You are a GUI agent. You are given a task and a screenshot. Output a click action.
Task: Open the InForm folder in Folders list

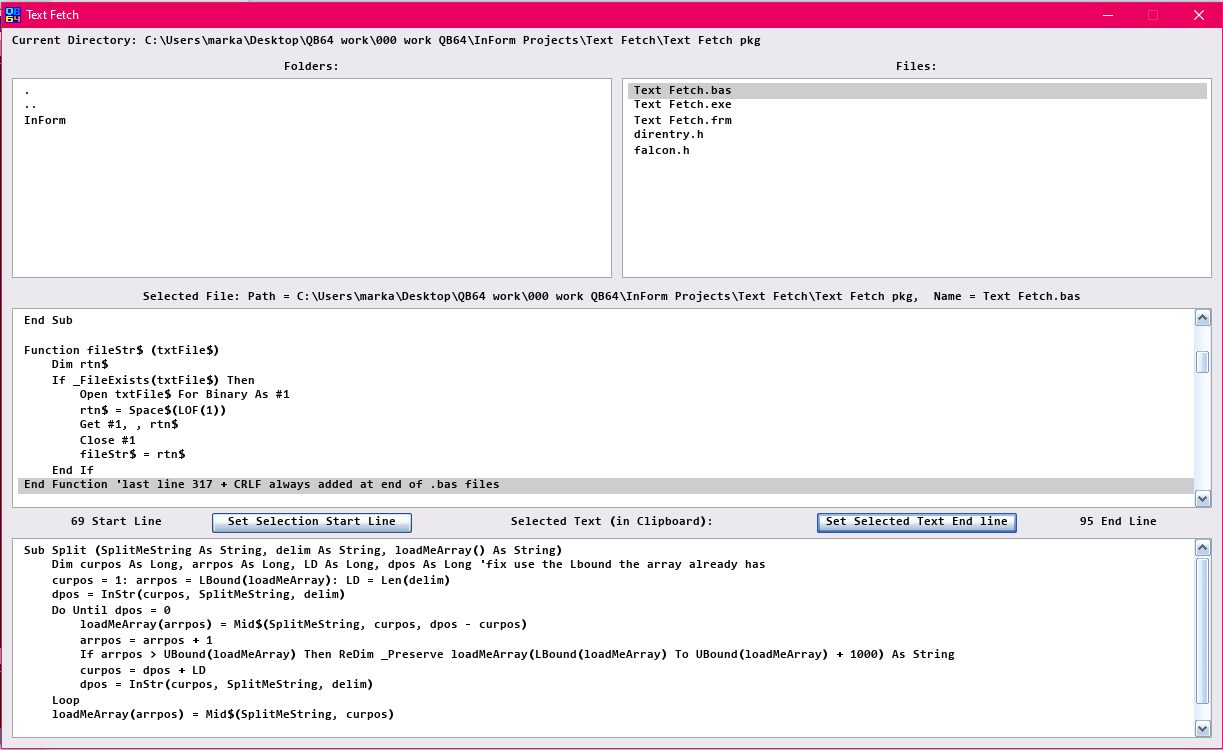click(45, 120)
